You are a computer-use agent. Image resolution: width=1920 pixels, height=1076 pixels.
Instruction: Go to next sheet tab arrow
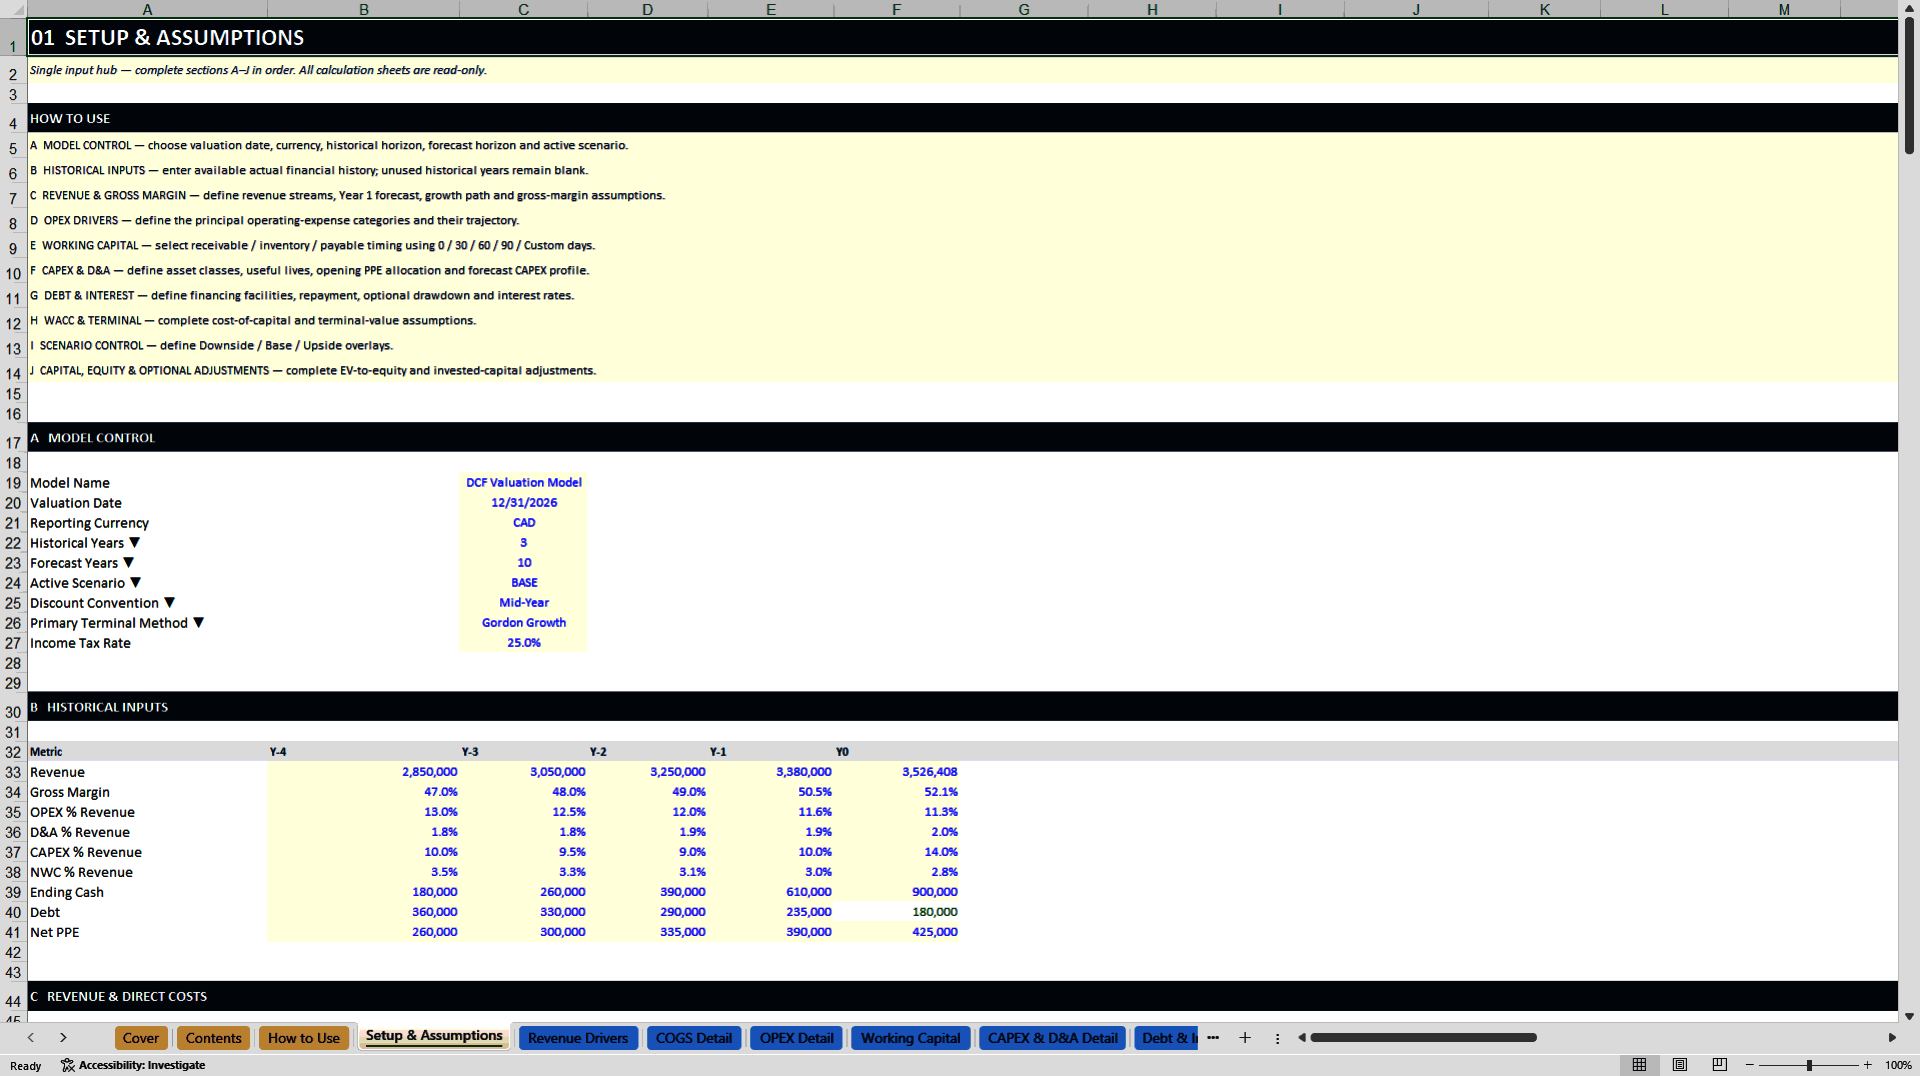(x=63, y=1038)
